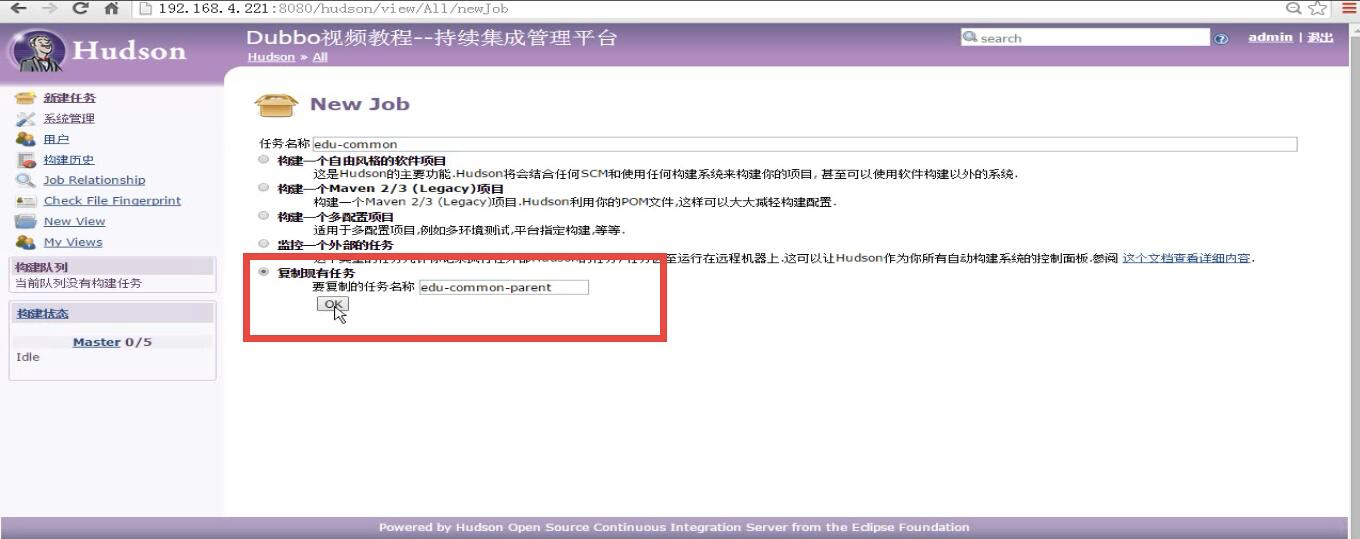The height and width of the screenshot is (539, 1360).
Task: Click the Check File Fingerprint icon
Action: pyautogui.click(x=25, y=201)
